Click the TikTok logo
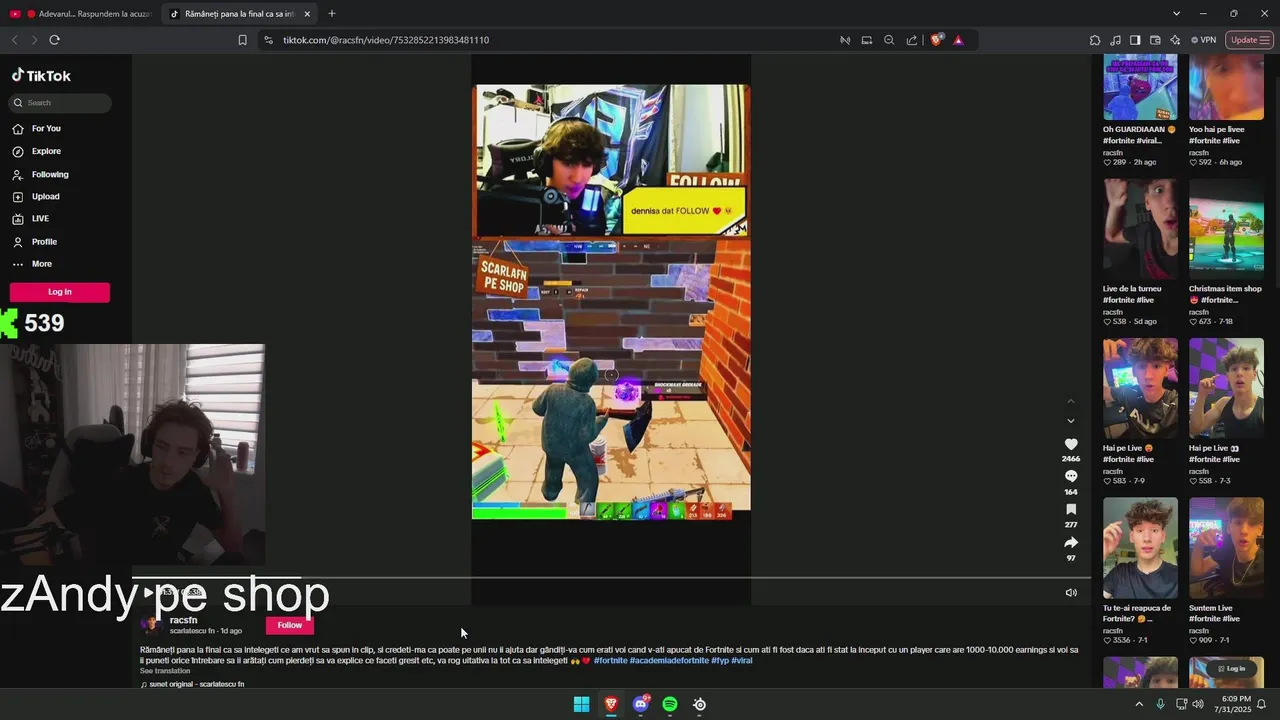 [x=41, y=76]
